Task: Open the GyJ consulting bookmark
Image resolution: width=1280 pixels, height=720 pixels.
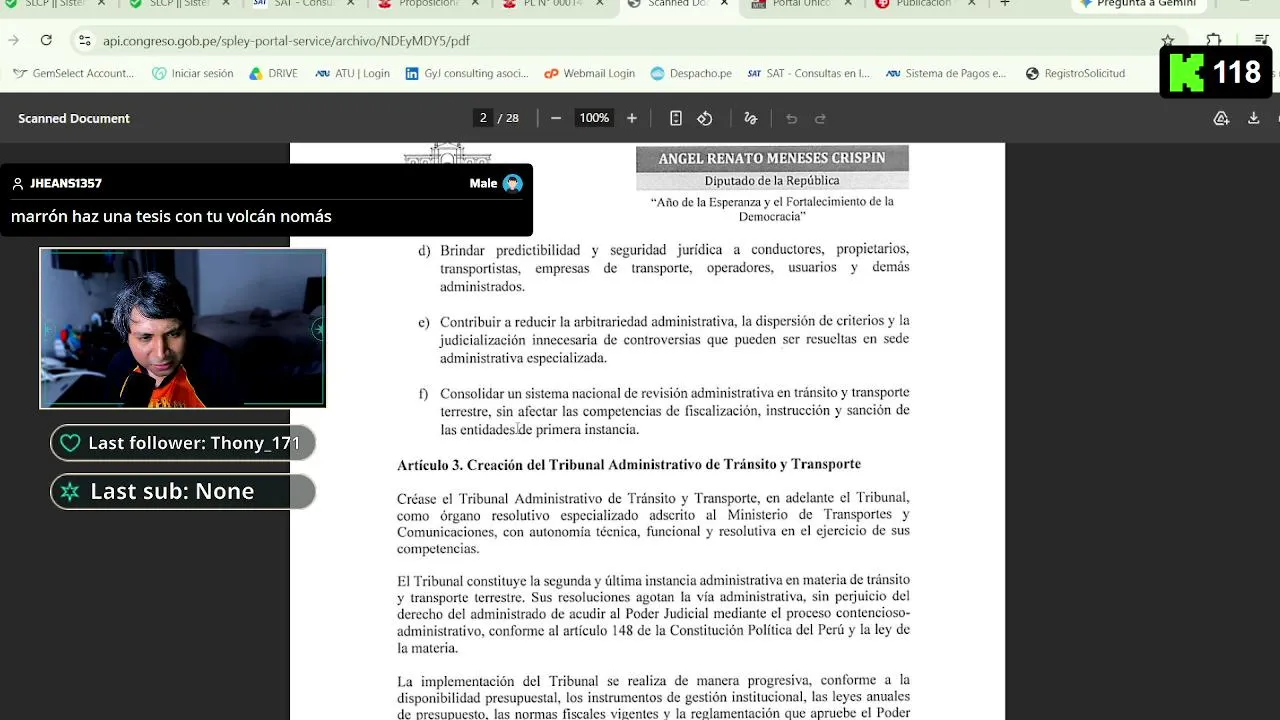Action: point(467,73)
